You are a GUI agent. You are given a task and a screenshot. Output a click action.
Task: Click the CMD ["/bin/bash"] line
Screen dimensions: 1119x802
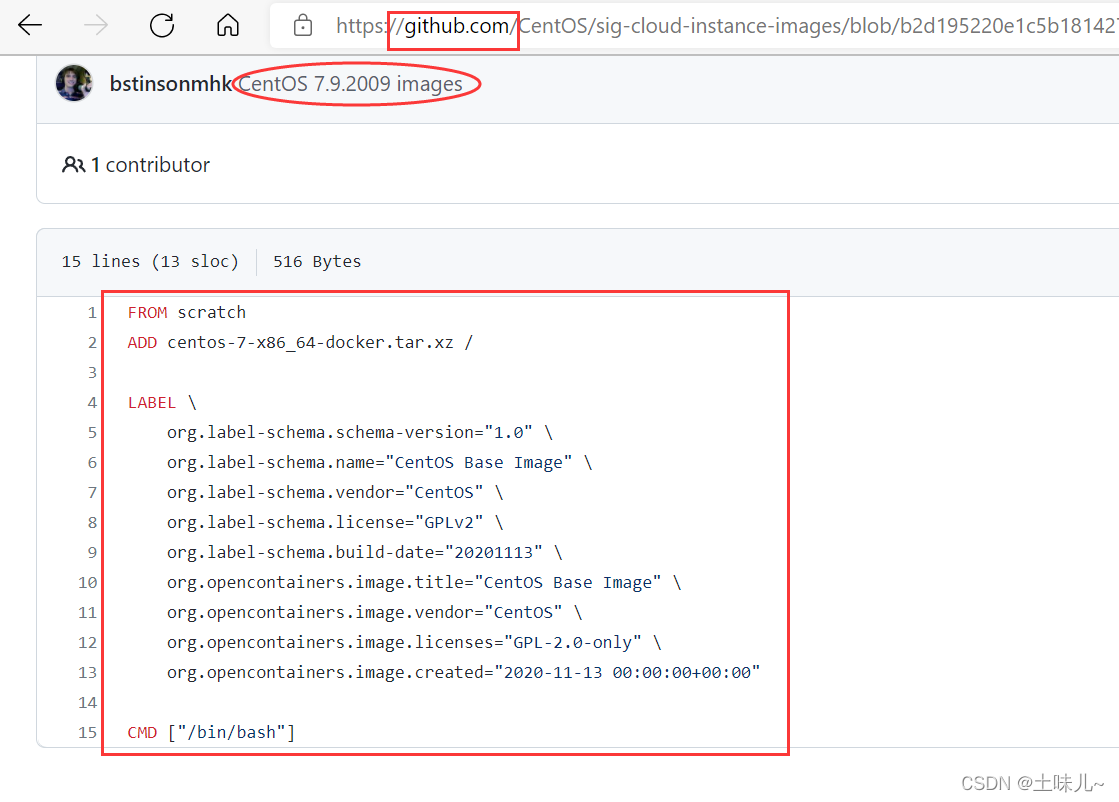211,732
